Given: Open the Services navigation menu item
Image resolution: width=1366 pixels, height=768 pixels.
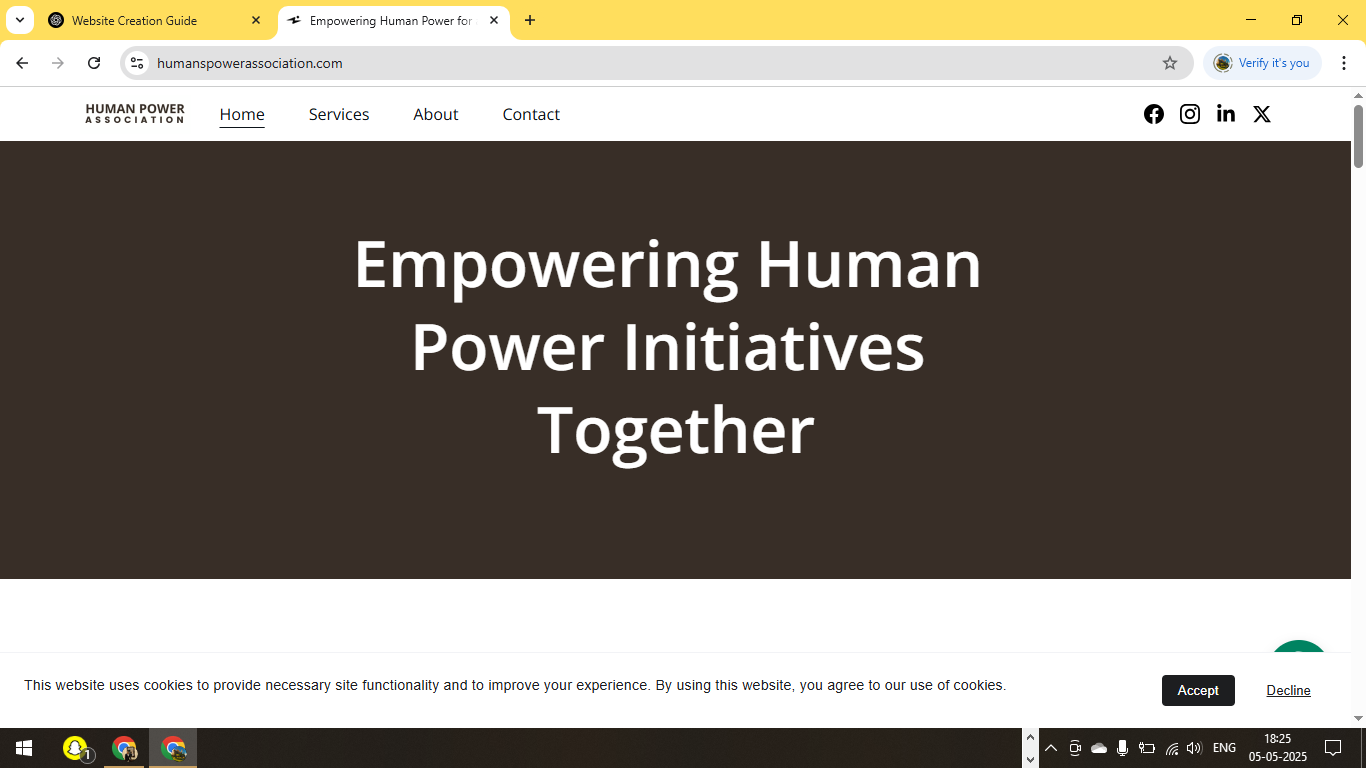Looking at the screenshot, I should (x=338, y=114).
